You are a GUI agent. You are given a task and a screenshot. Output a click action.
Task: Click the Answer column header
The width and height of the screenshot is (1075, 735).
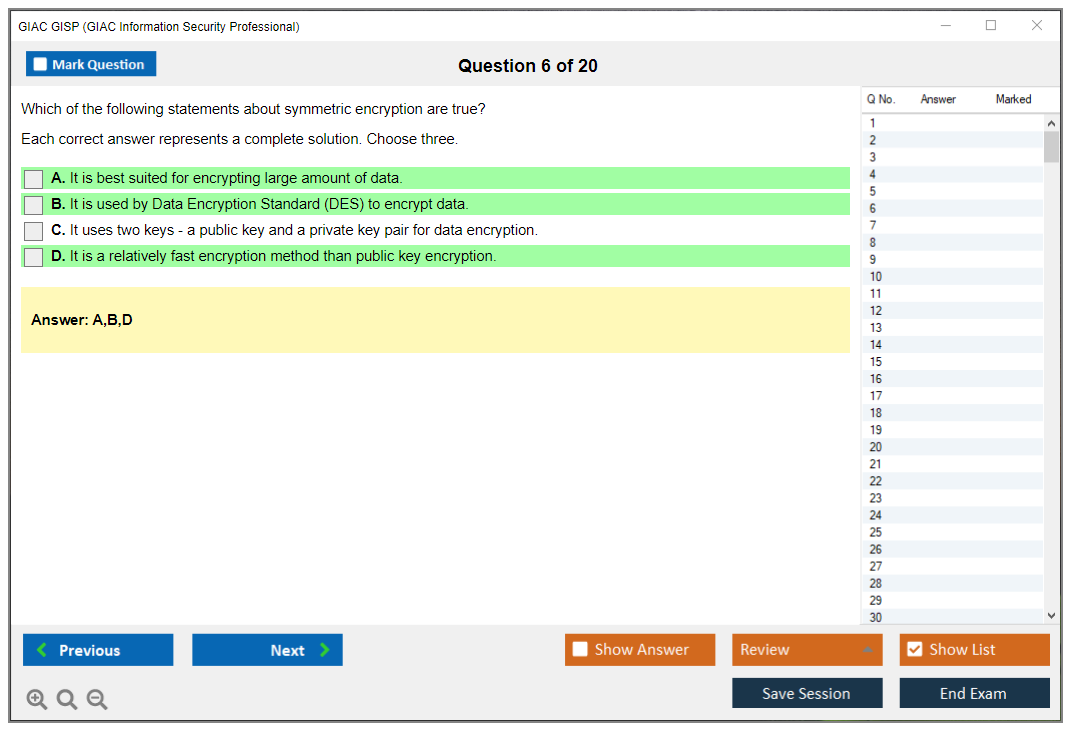click(938, 99)
